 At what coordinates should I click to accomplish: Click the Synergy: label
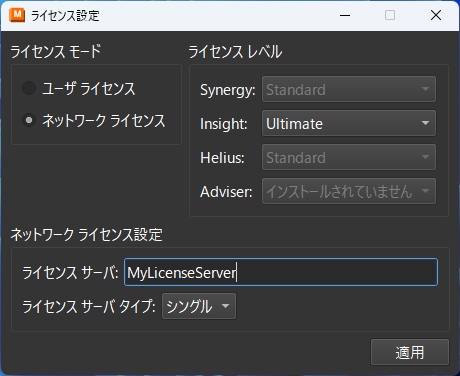click(x=228, y=90)
